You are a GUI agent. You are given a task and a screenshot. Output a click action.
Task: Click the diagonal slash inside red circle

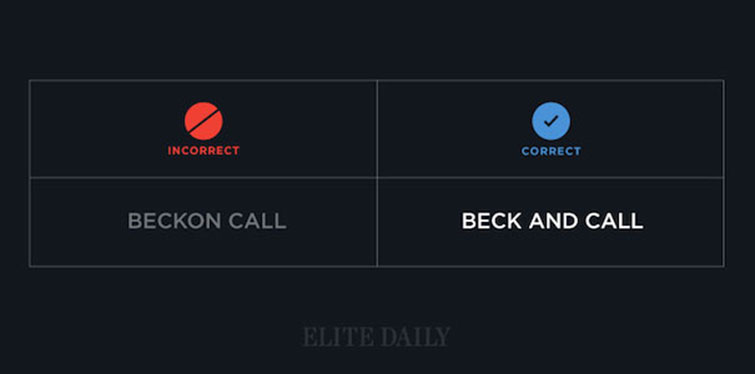205,122
